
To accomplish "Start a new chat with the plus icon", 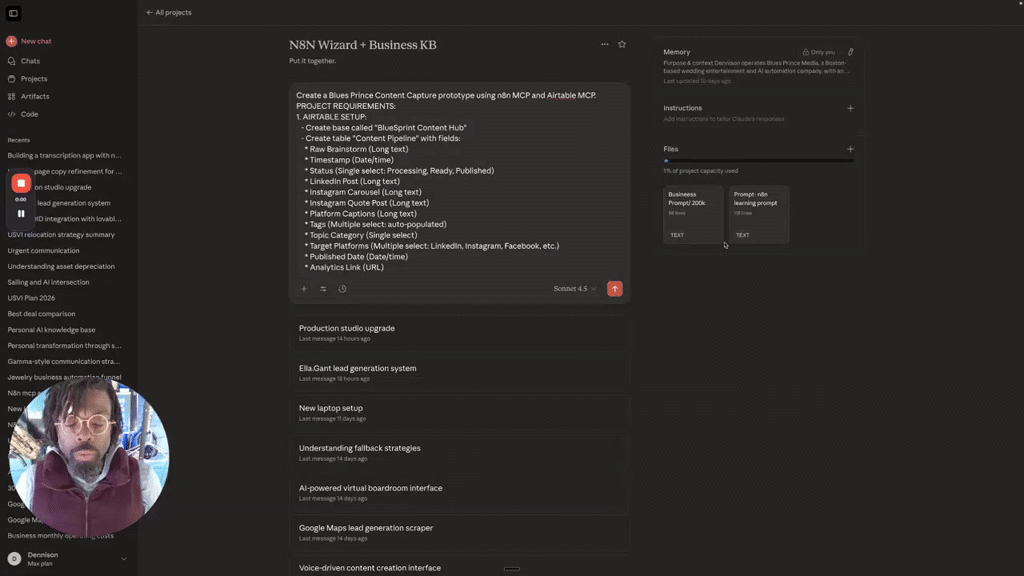I will (x=12, y=41).
